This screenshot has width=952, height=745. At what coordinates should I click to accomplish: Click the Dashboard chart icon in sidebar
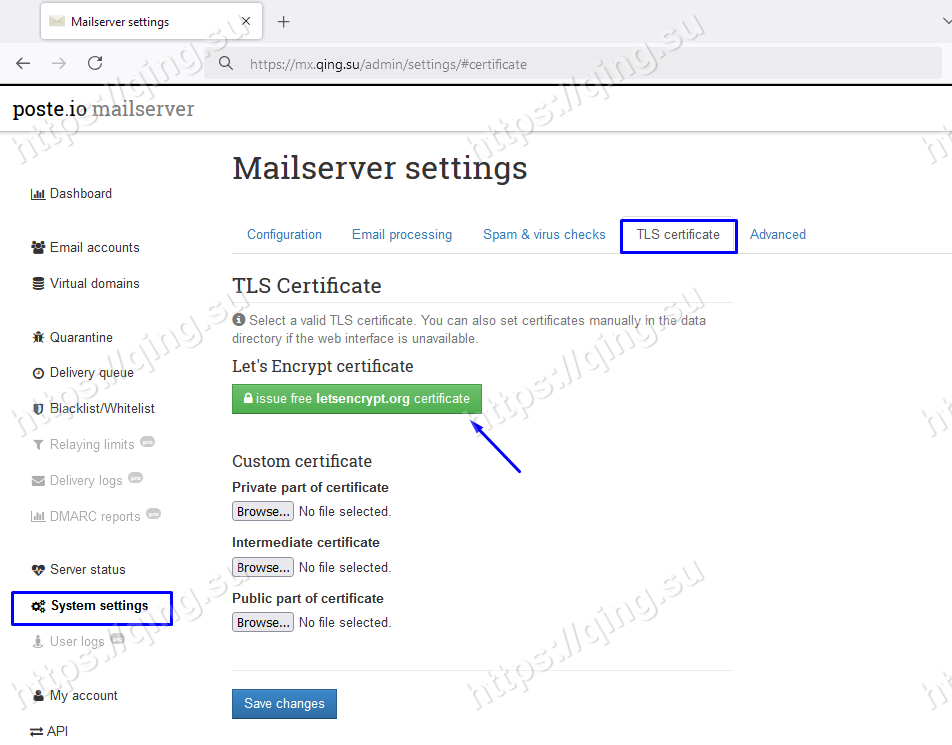click(38, 194)
